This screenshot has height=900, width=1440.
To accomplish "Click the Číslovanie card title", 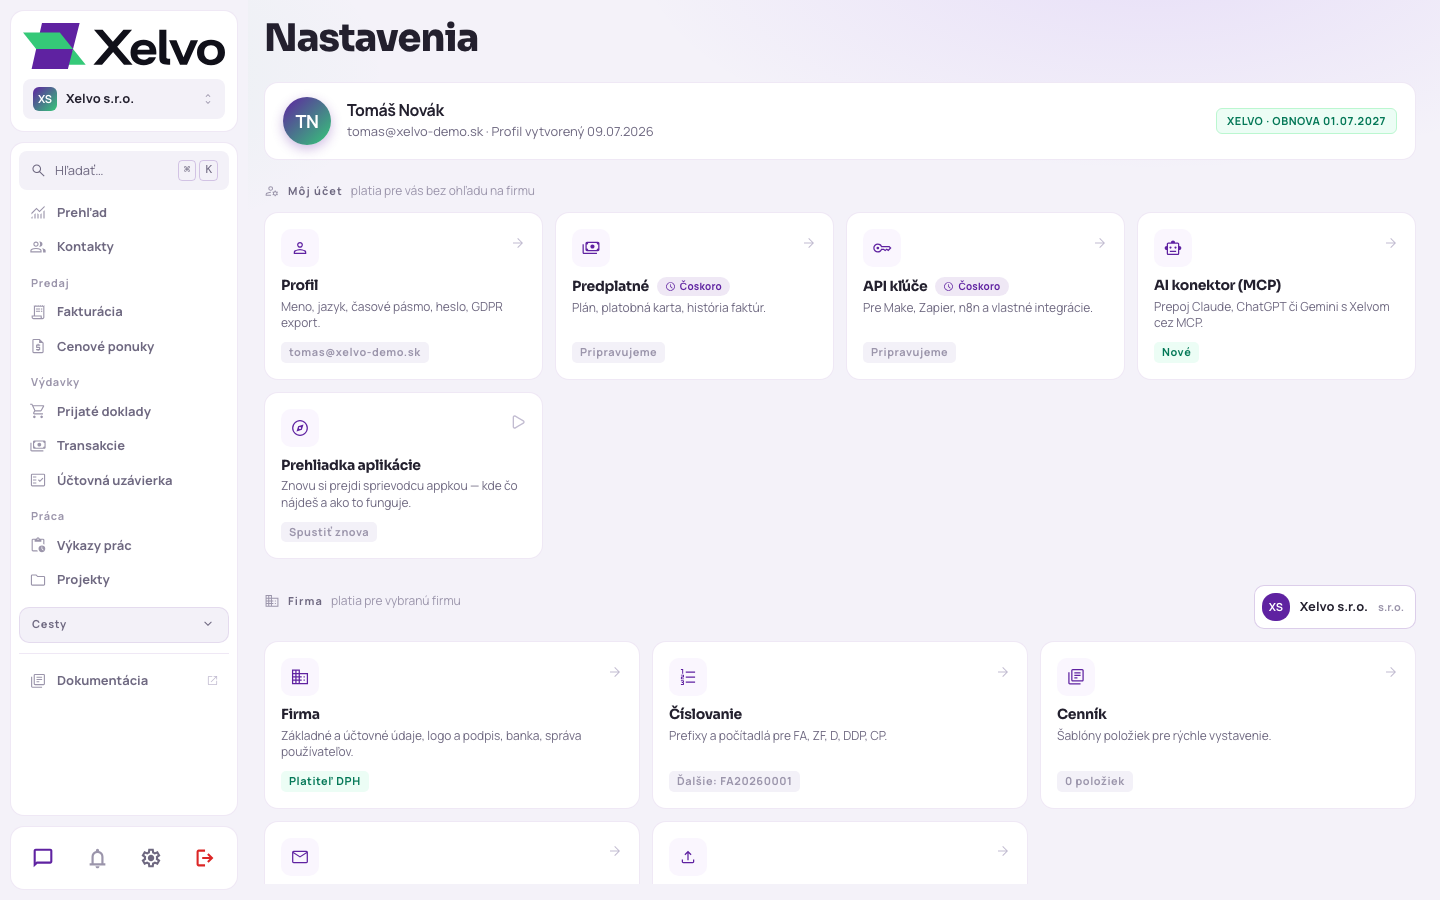I will [x=705, y=714].
